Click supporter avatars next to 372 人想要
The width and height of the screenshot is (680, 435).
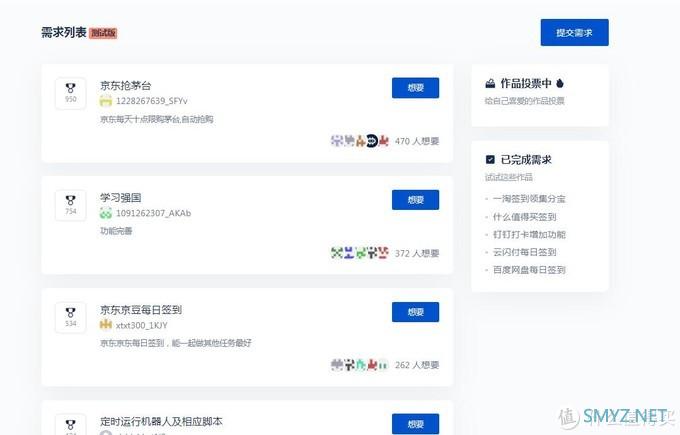tap(360, 252)
